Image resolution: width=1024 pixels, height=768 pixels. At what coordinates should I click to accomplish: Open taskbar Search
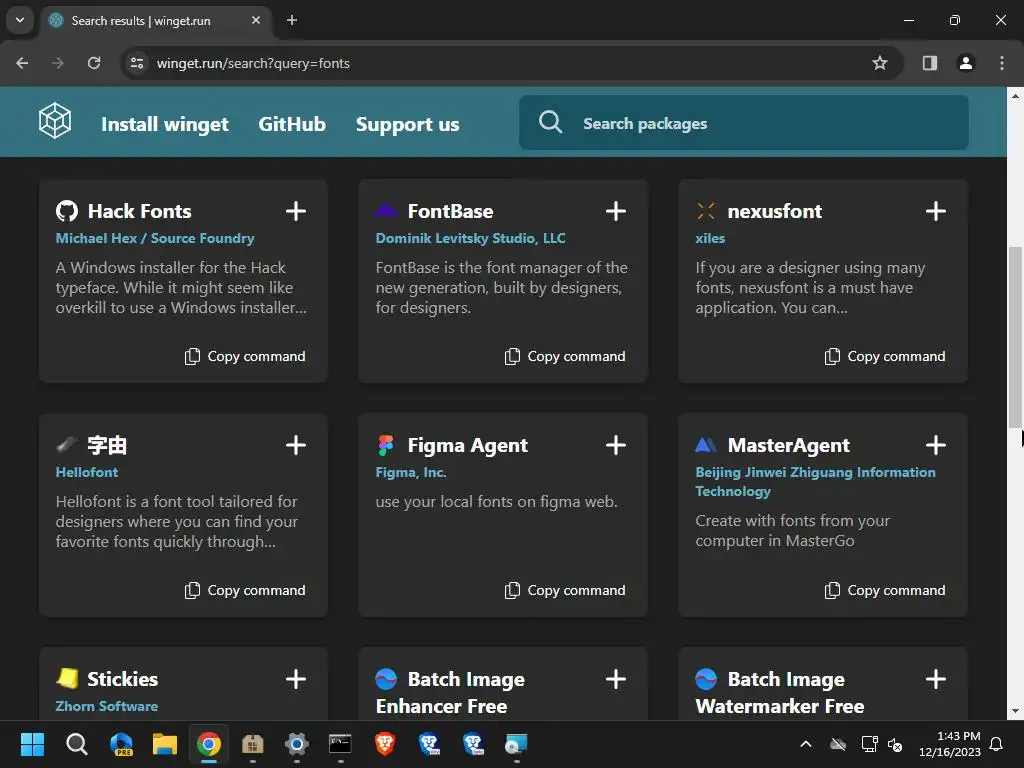click(x=76, y=744)
